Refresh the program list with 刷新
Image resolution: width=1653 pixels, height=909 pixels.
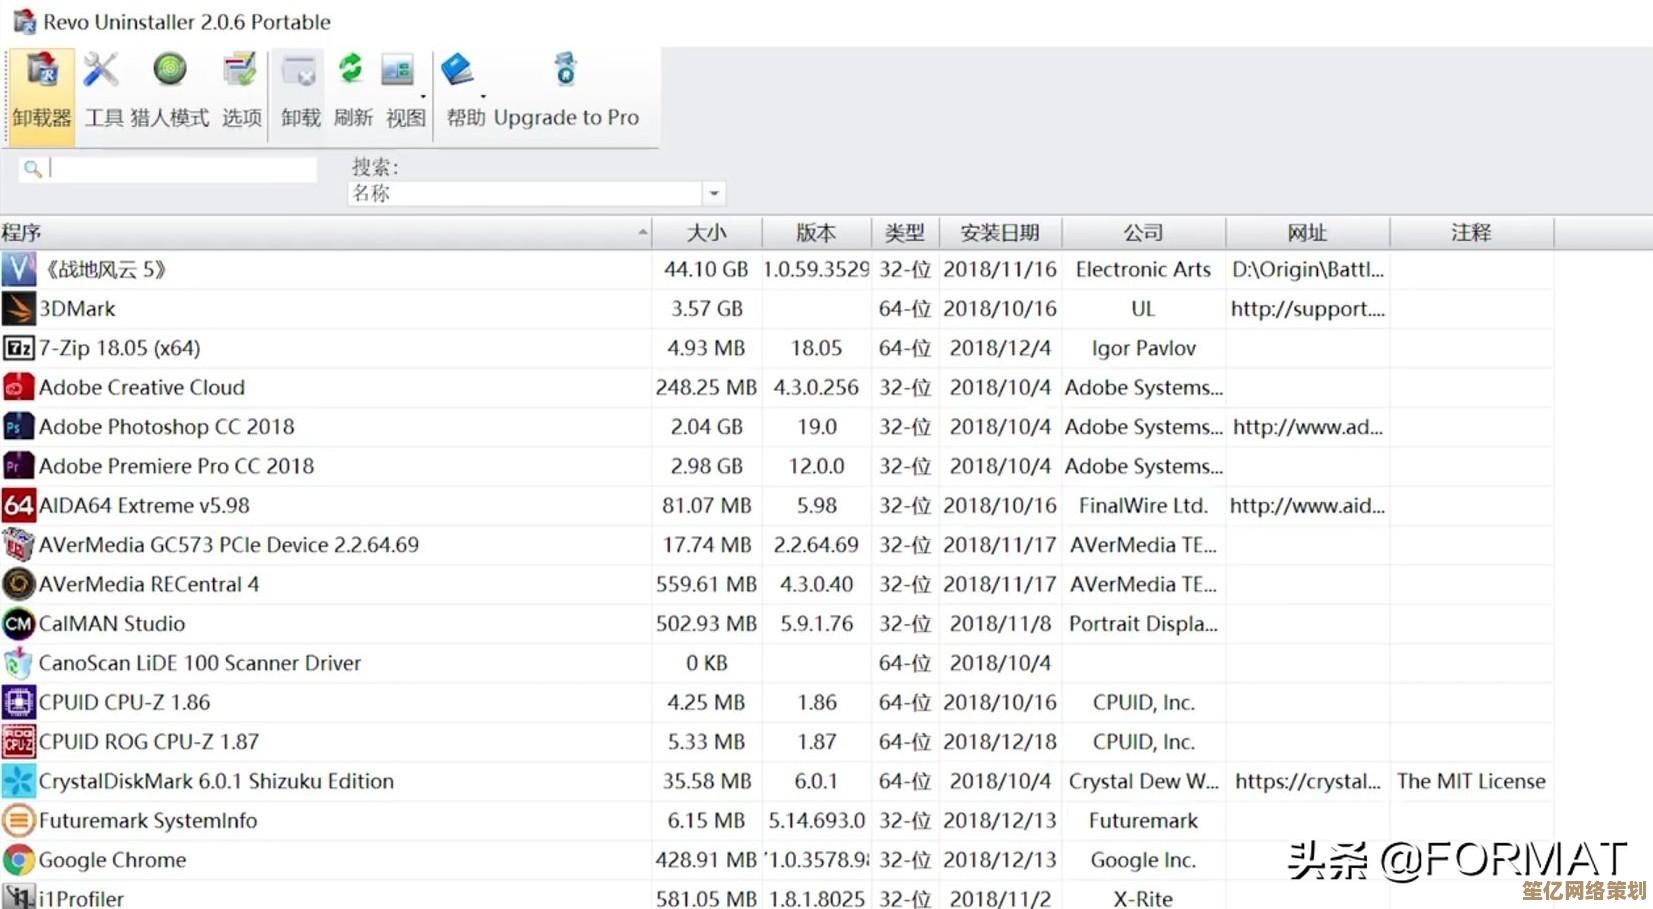352,90
